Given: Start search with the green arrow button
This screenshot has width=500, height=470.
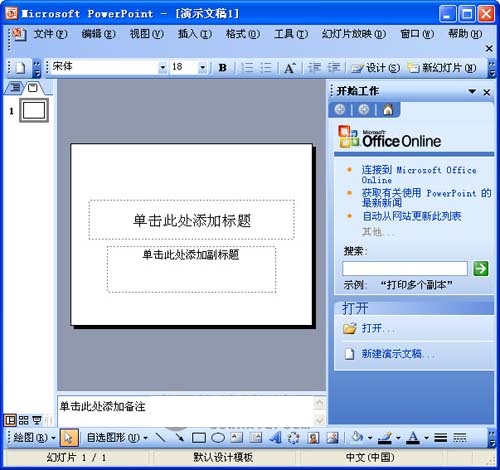Looking at the screenshot, I should point(481,268).
